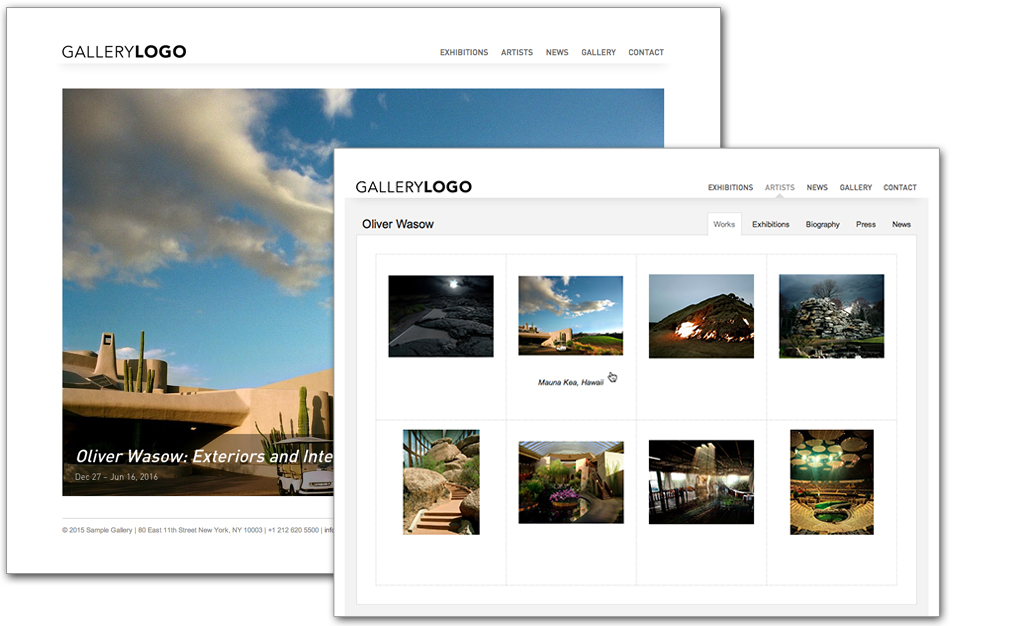Open the ARTISTS section in the navigation
This screenshot has width=1024, height=626.
[780, 187]
